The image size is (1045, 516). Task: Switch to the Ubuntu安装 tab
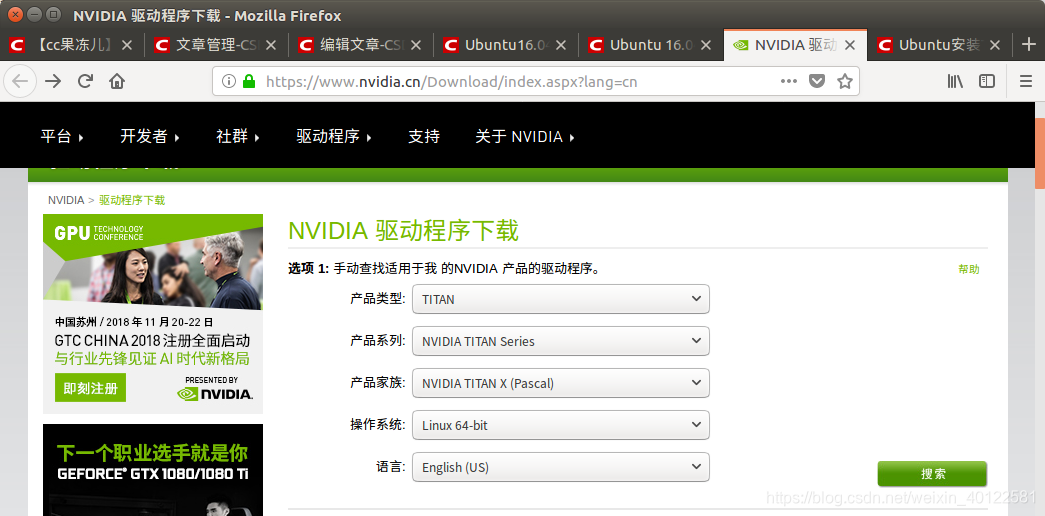pos(940,45)
